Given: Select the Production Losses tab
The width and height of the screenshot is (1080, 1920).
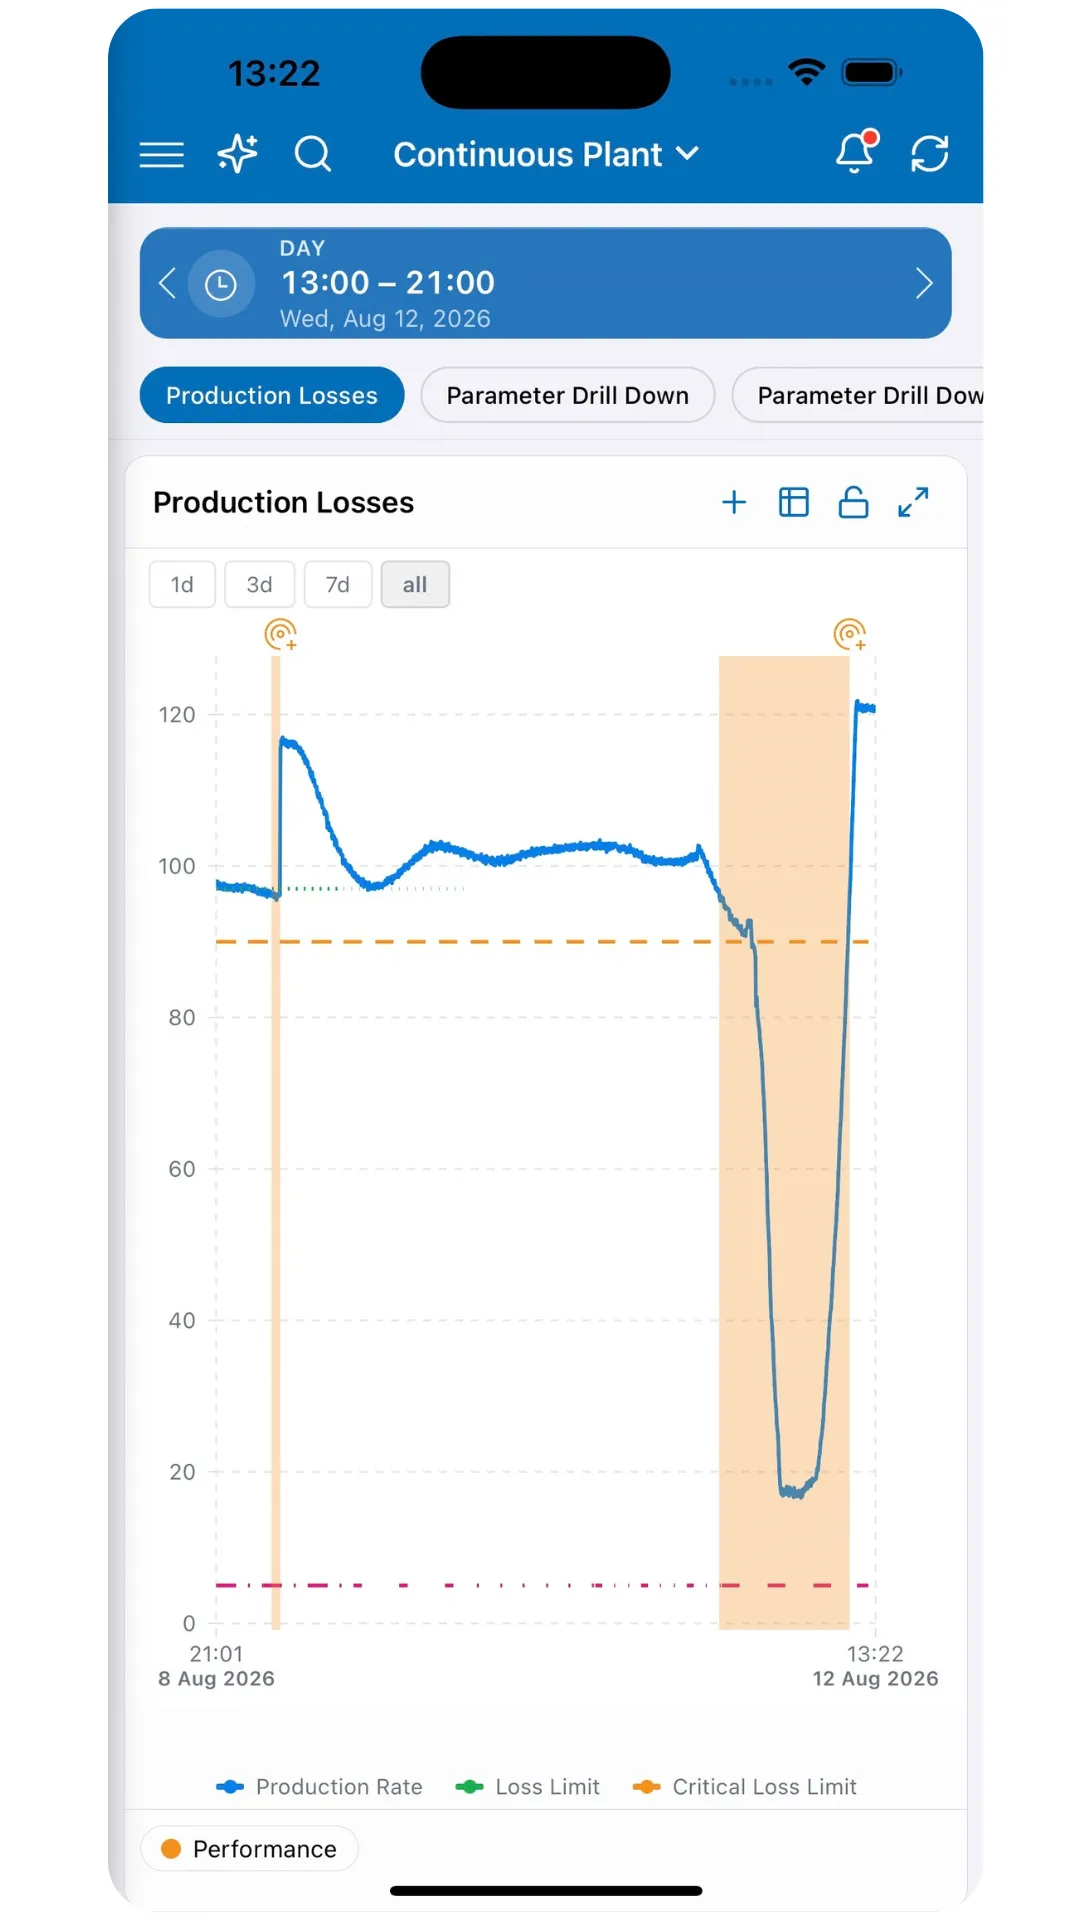Looking at the screenshot, I should coord(272,395).
